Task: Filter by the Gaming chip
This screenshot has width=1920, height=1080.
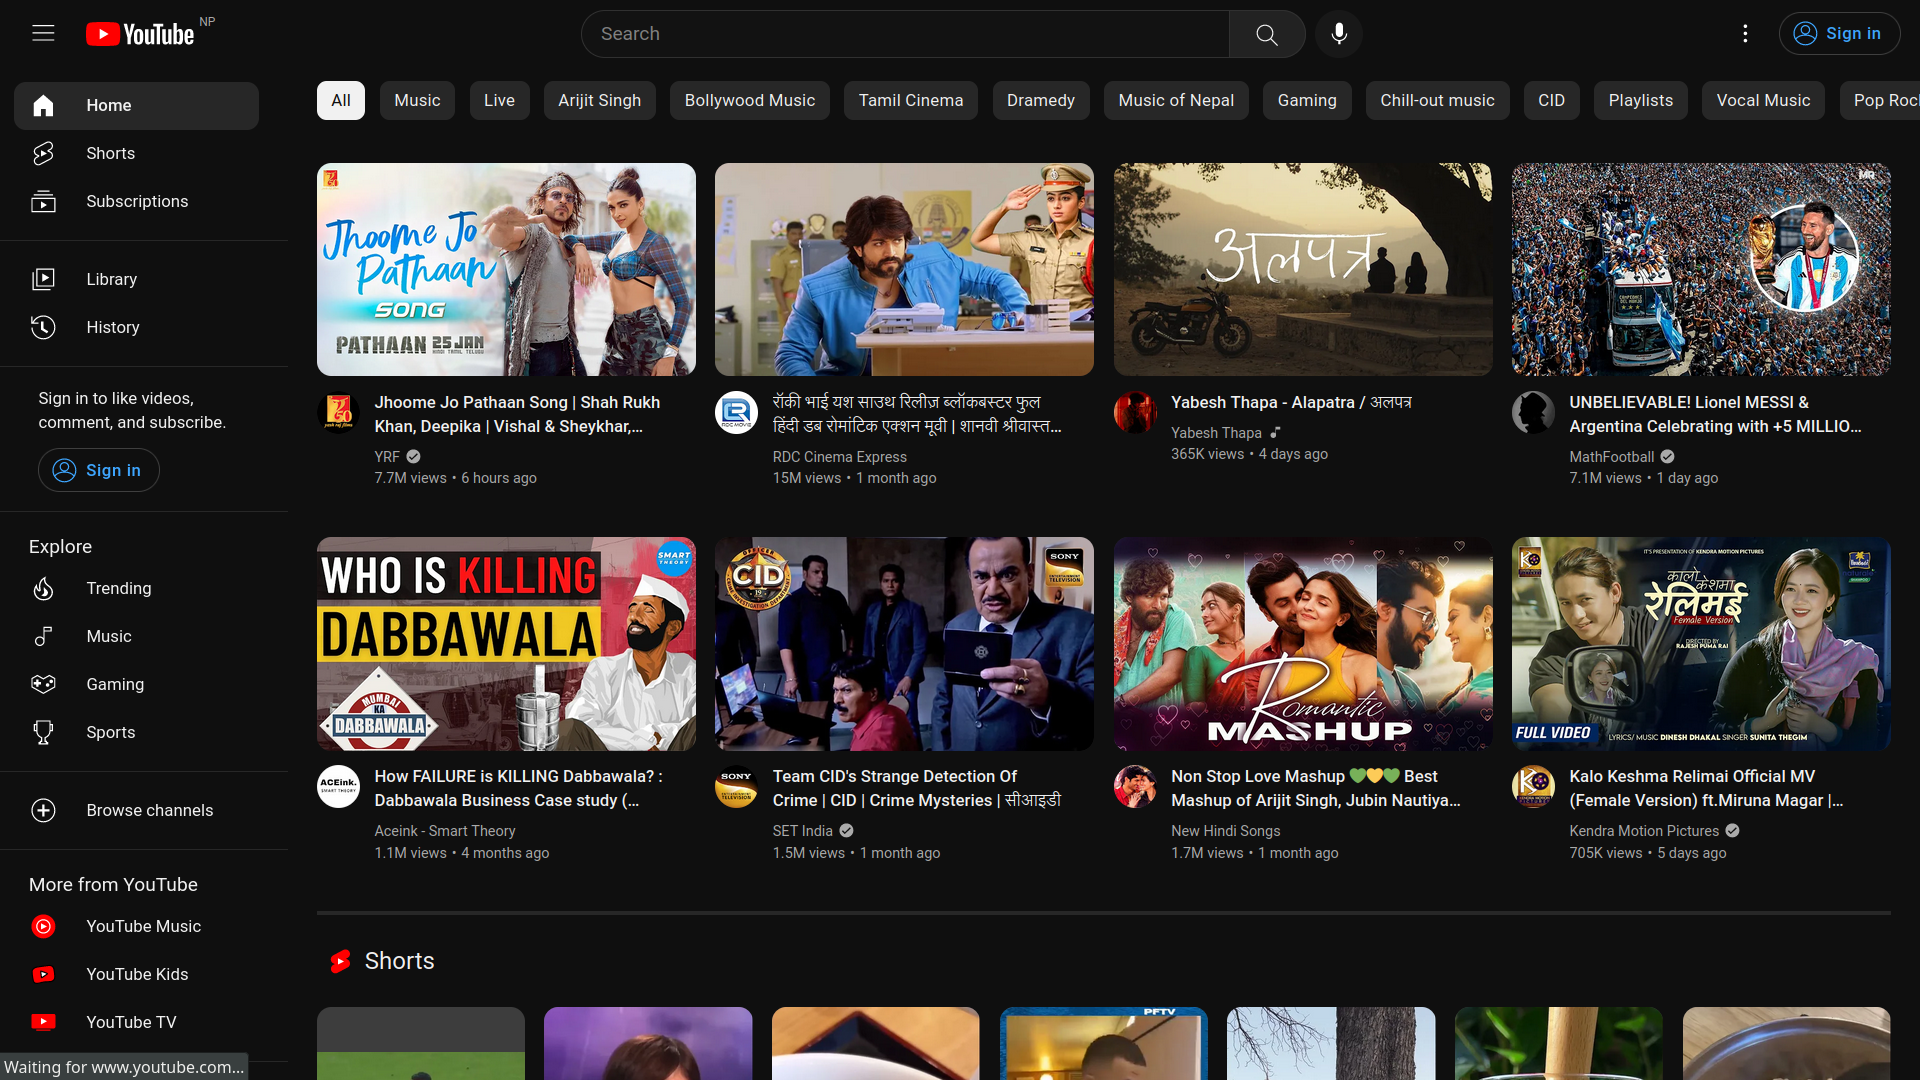Action: [1306, 100]
